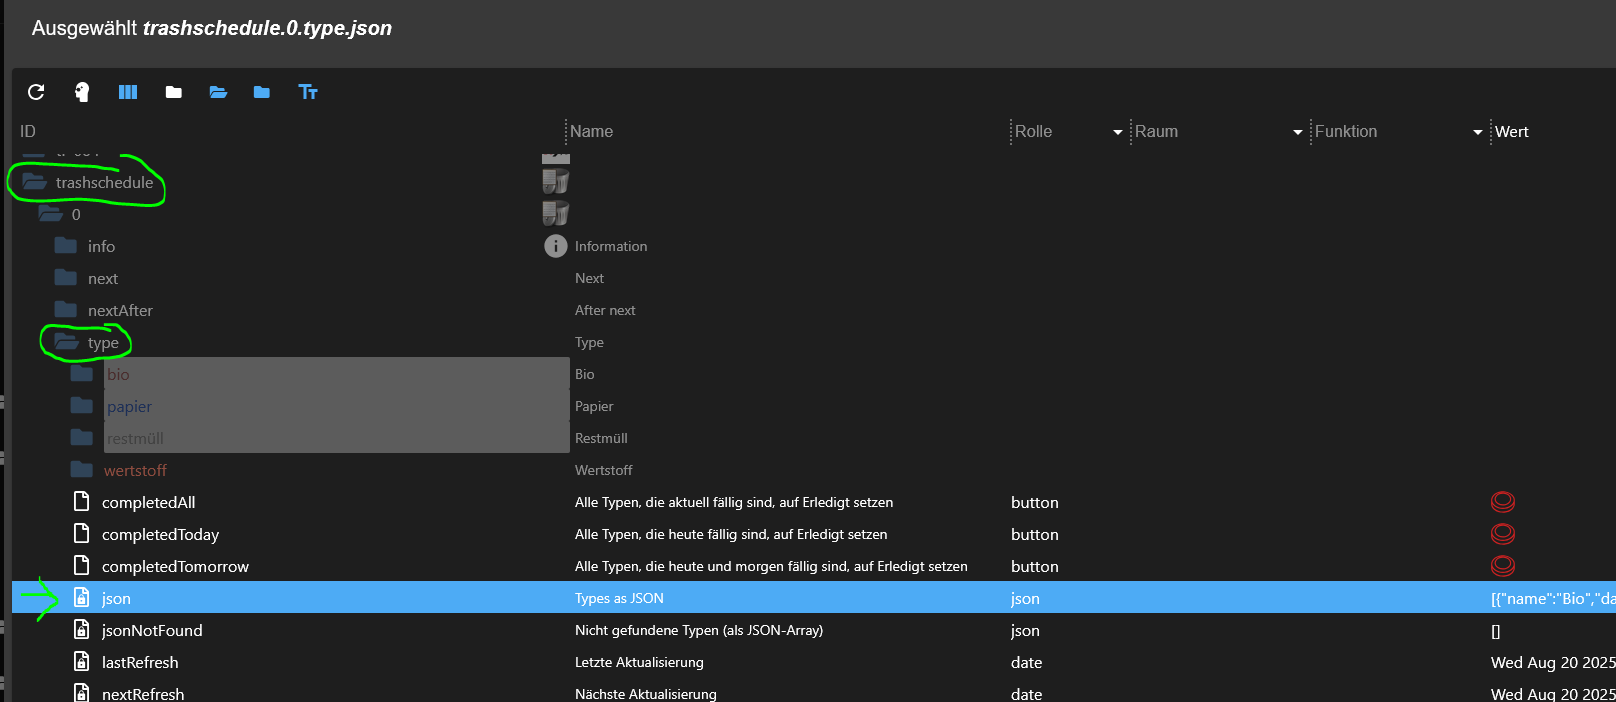
Task: Select the lastRefresh state row
Action: pos(140,662)
